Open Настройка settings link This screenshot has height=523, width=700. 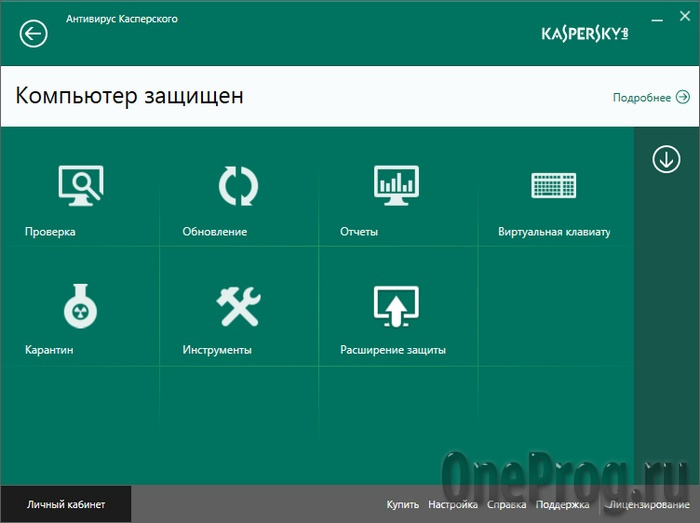coord(453,504)
